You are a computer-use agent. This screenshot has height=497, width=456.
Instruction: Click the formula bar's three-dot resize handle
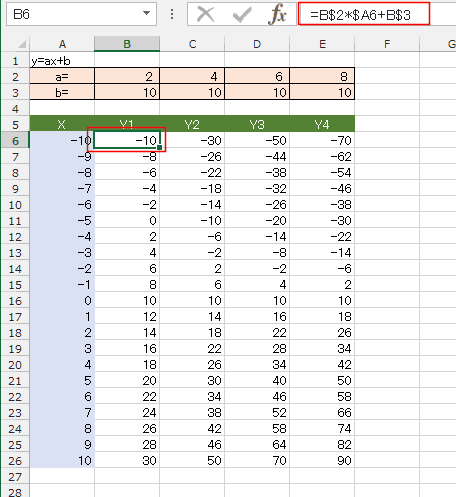tap(172, 14)
